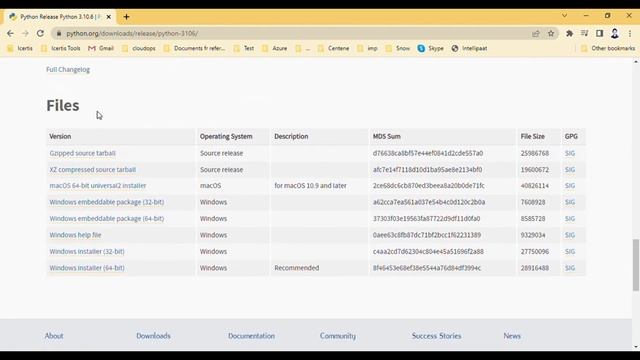Open the imp bookmark folder
Image resolution: width=640 pixels, height=360 pixels.
367,48
